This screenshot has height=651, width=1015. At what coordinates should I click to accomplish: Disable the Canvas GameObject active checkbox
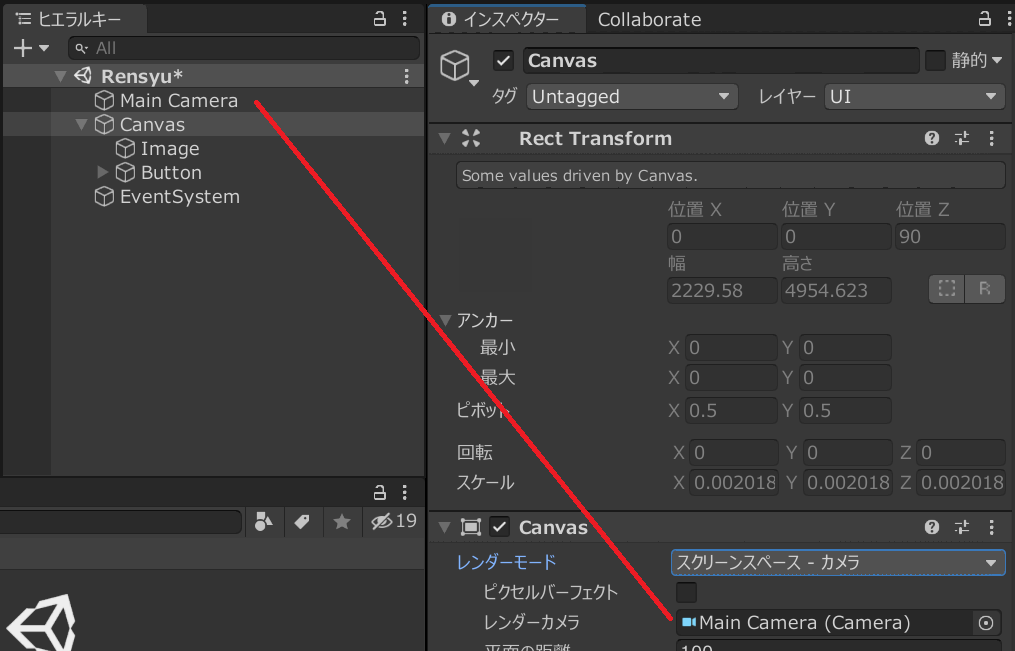click(504, 61)
